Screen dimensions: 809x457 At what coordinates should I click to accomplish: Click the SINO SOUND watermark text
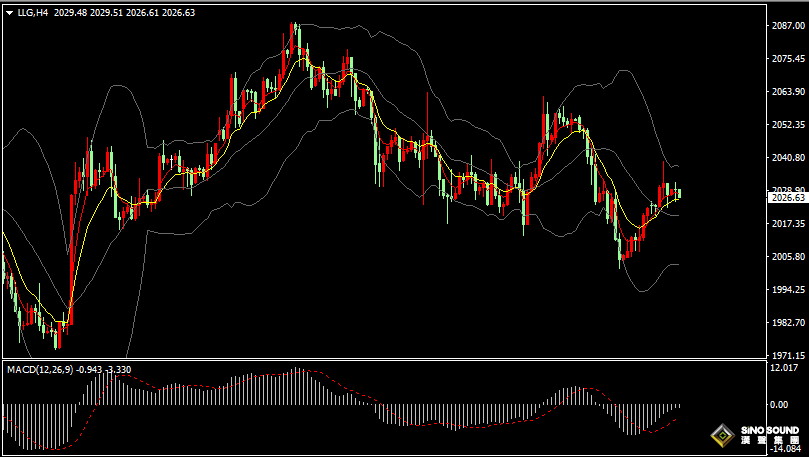click(x=770, y=432)
